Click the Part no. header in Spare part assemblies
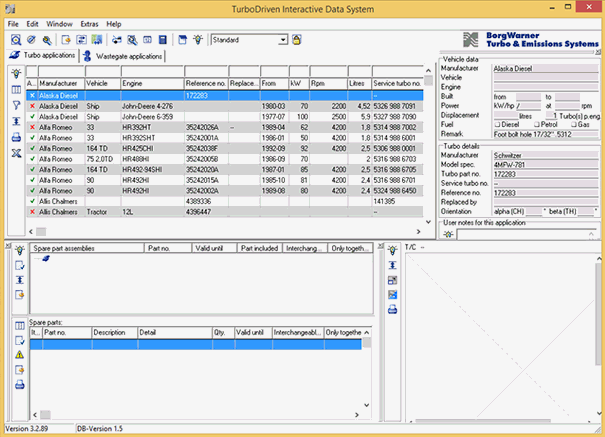The width and height of the screenshot is (605, 437). (168, 248)
